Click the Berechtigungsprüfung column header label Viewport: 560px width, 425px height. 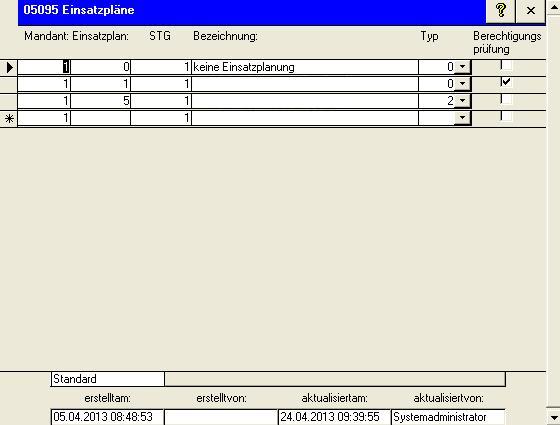507,42
